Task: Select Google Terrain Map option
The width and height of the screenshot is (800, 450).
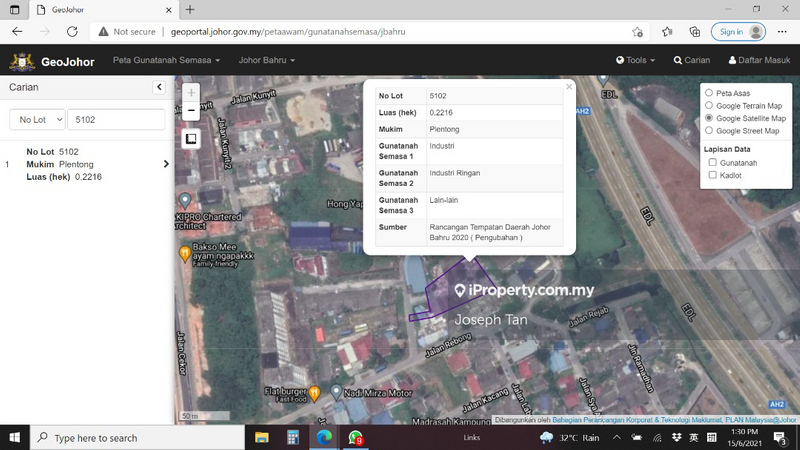Action: (709, 105)
